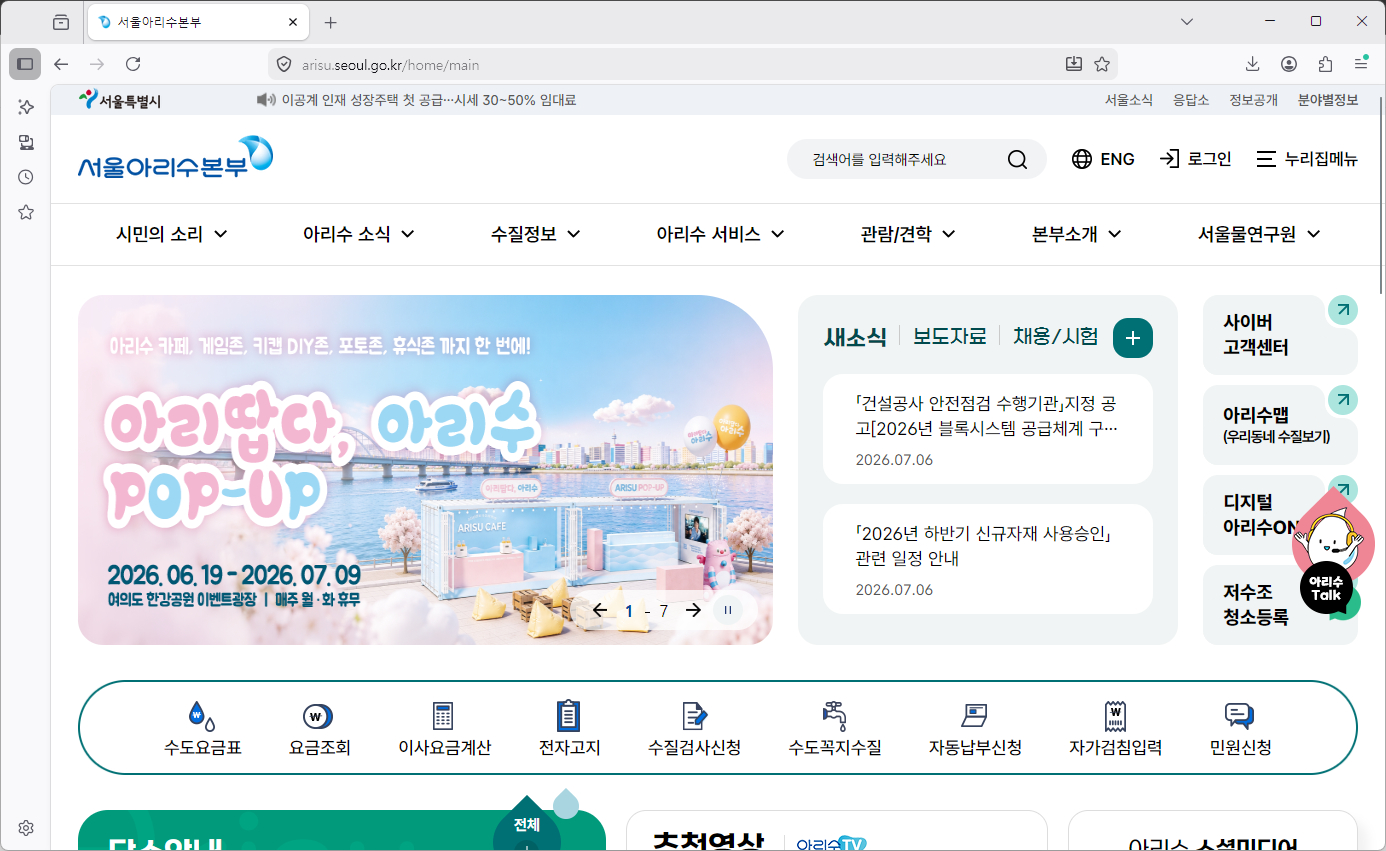The height and width of the screenshot is (851, 1386).
Task: Open the 요금조회 icon shortcut
Action: [x=318, y=716]
